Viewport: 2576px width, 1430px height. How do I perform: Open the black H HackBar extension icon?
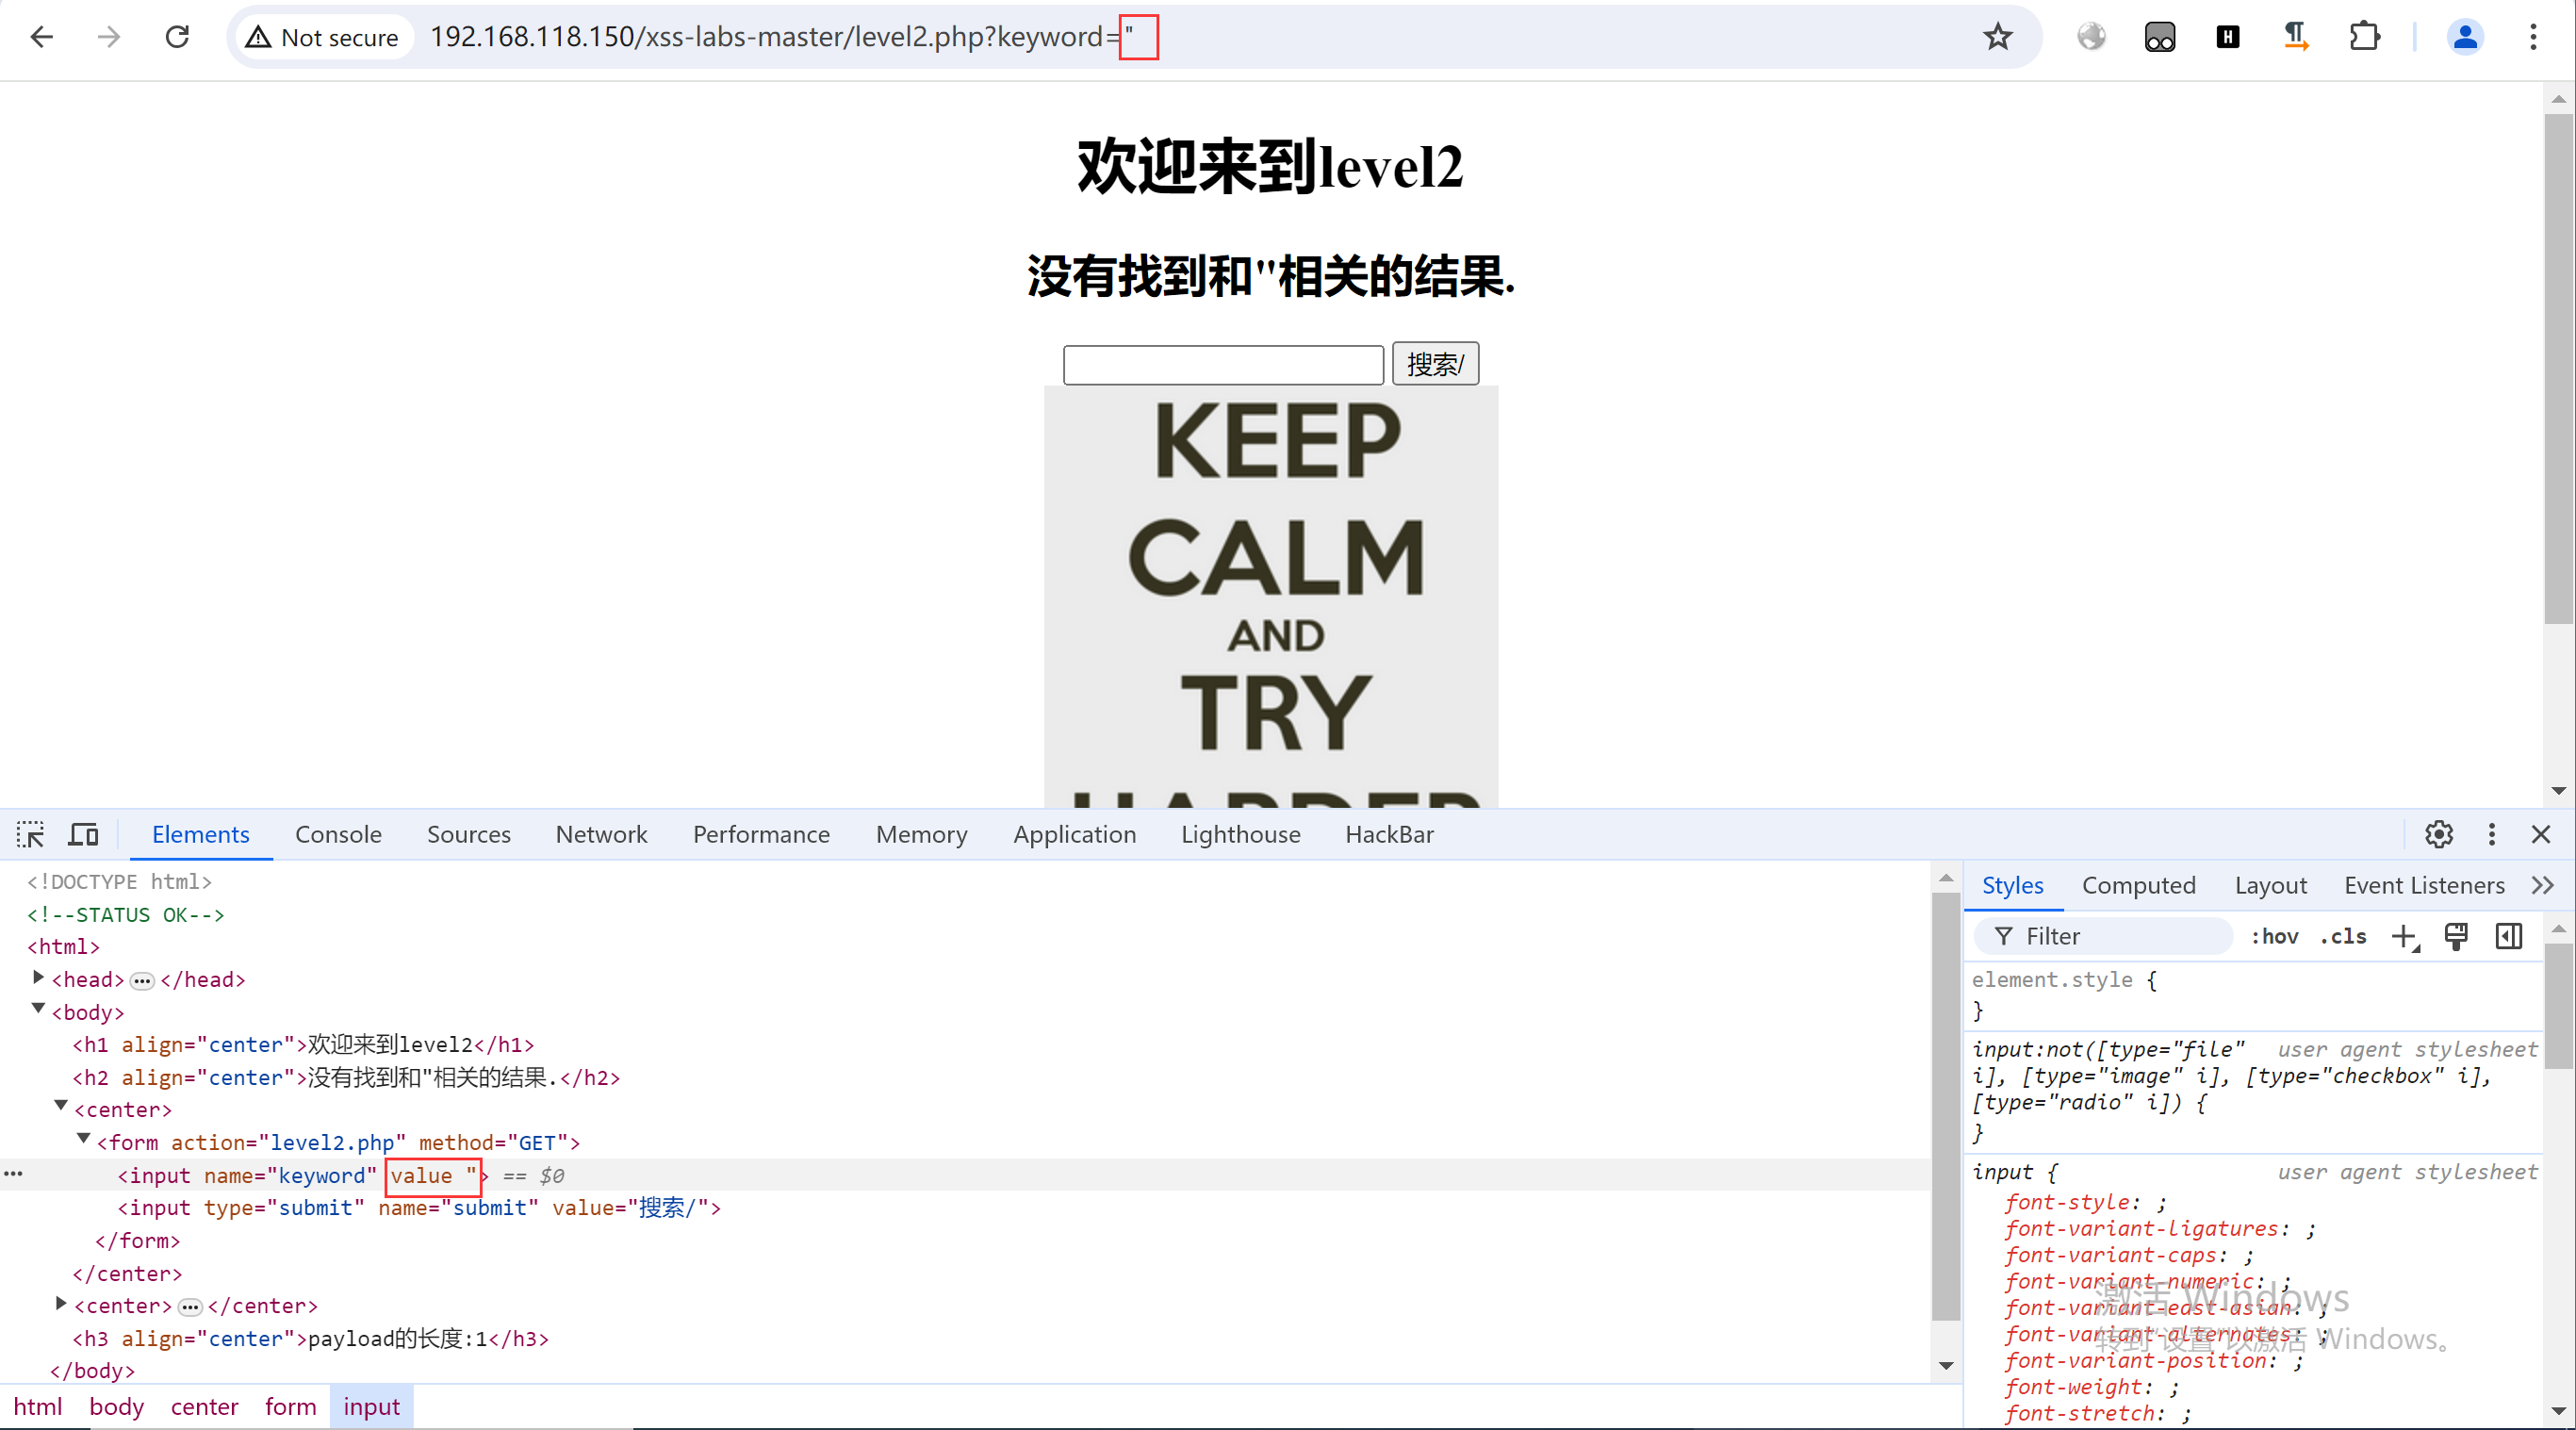click(x=2227, y=37)
